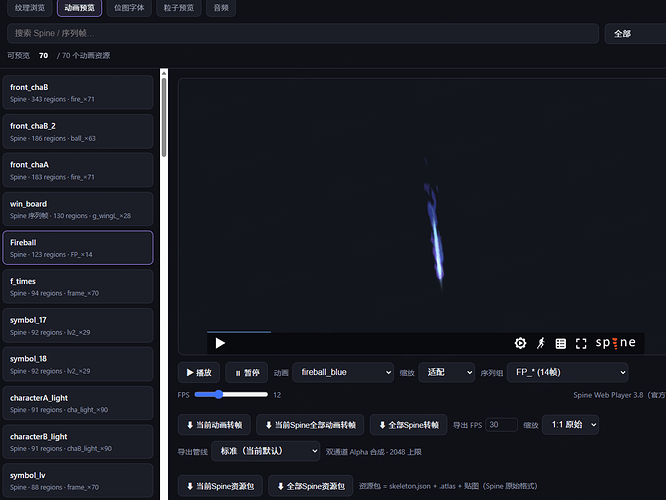Switch to the 纹理浏览 tab

coord(30,8)
